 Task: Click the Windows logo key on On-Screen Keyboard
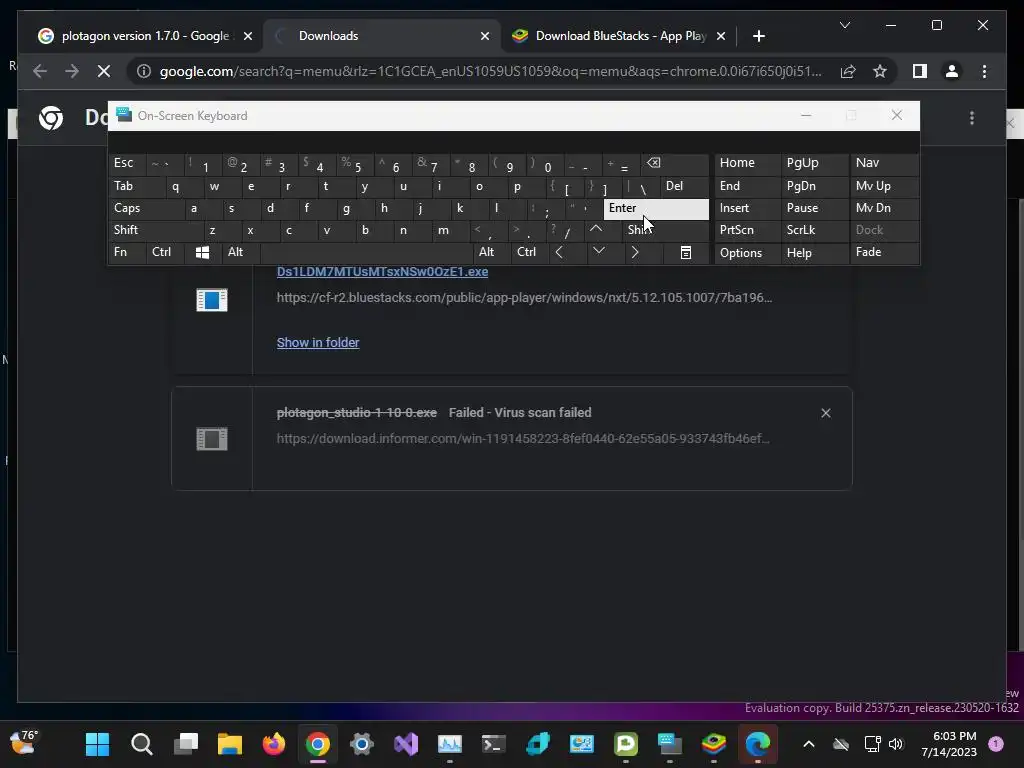(202, 252)
